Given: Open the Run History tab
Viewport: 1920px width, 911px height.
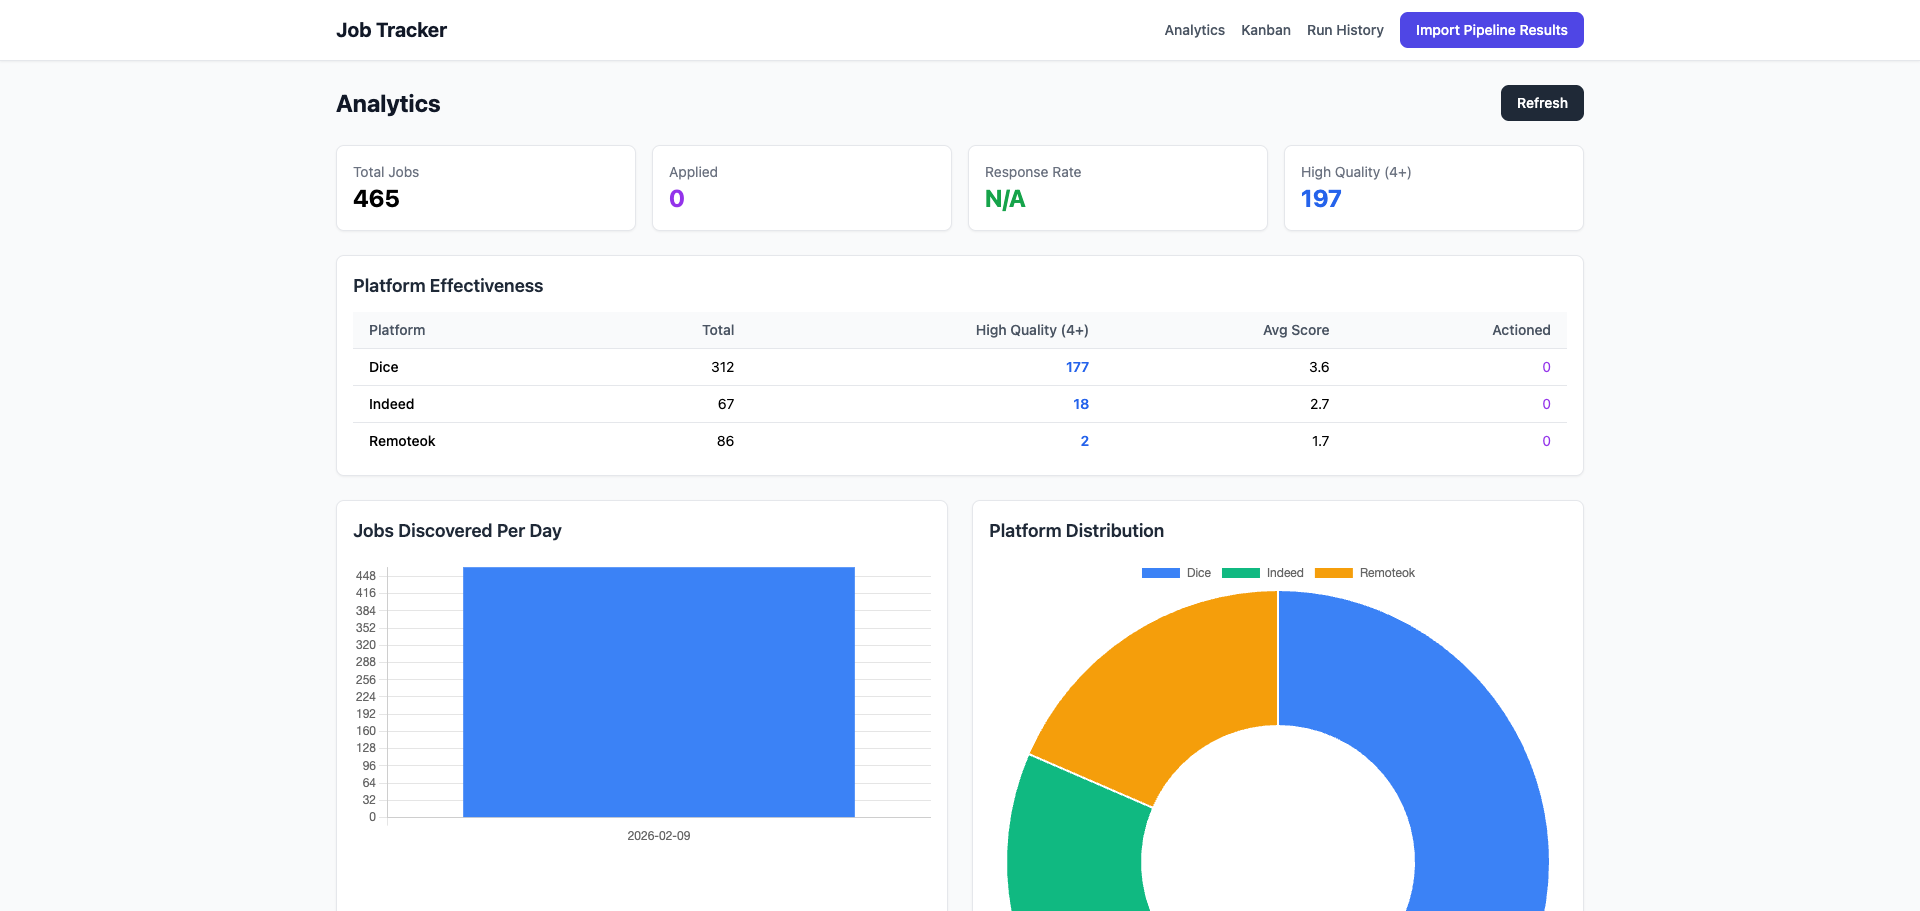Looking at the screenshot, I should coord(1345,30).
